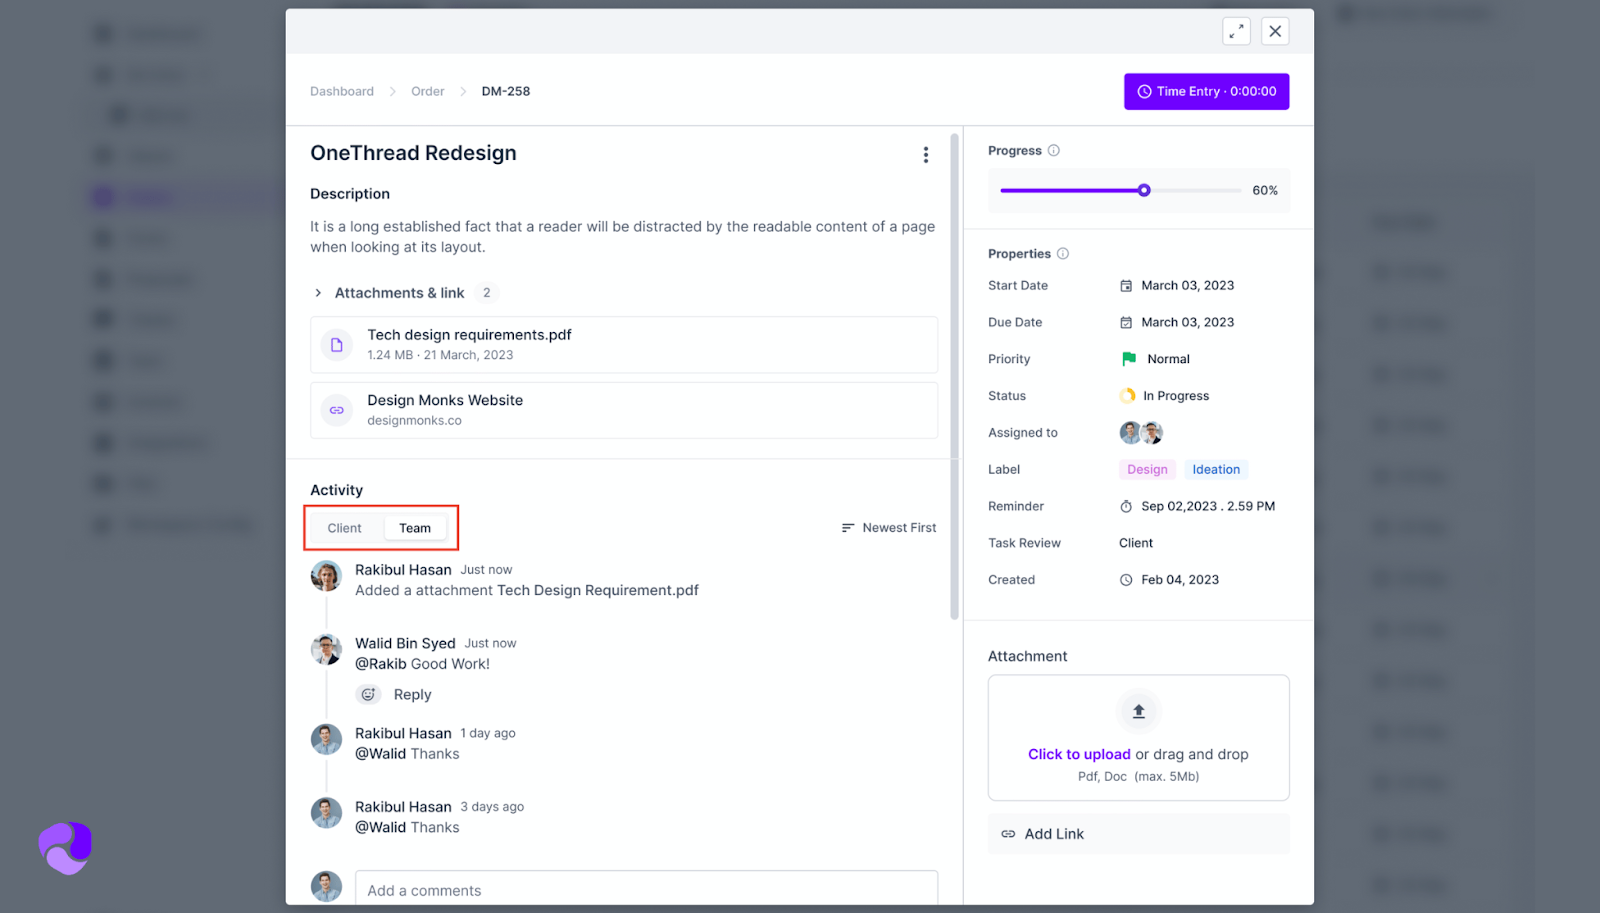Go to Dashboard in breadcrumb
Image resolution: width=1600 pixels, height=913 pixels.
[x=342, y=92]
